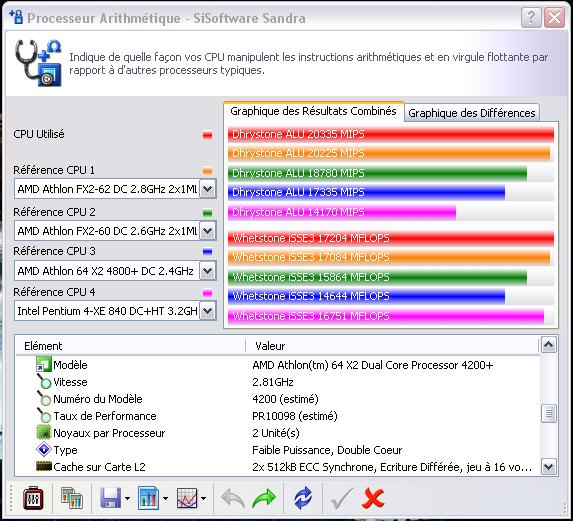Refresh the benchmark with blue arrows icon
The image size is (573, 521).
(303, 498)
